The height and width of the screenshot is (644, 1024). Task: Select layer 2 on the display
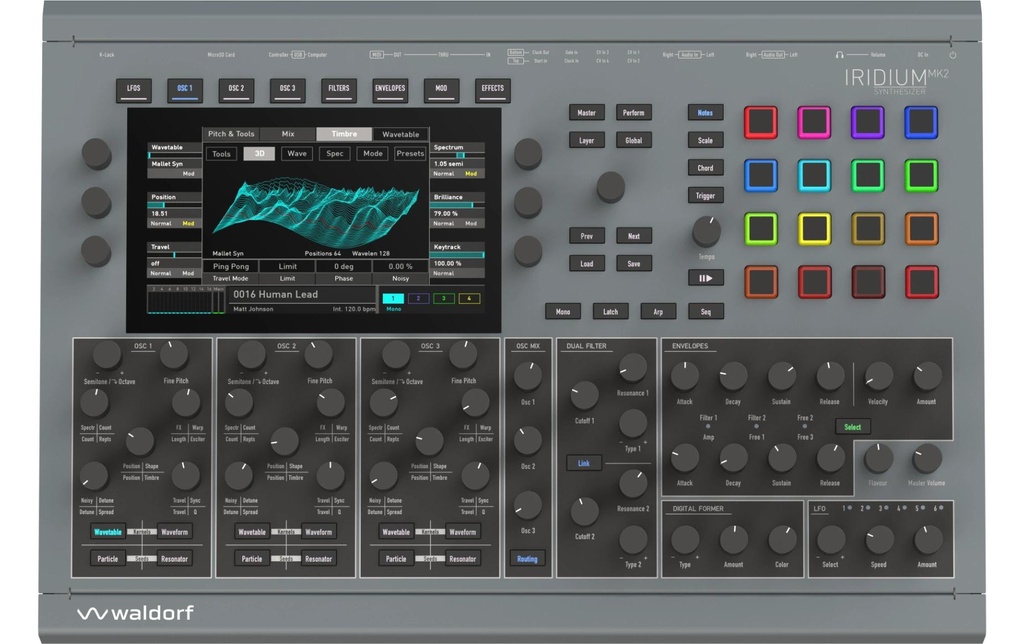pyautogui.click(x=419, y=298)
